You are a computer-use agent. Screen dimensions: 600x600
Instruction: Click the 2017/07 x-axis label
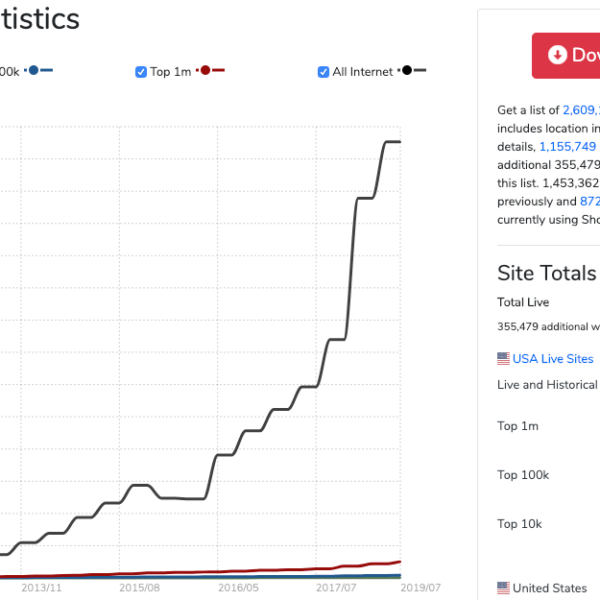[x=336, y=588]
